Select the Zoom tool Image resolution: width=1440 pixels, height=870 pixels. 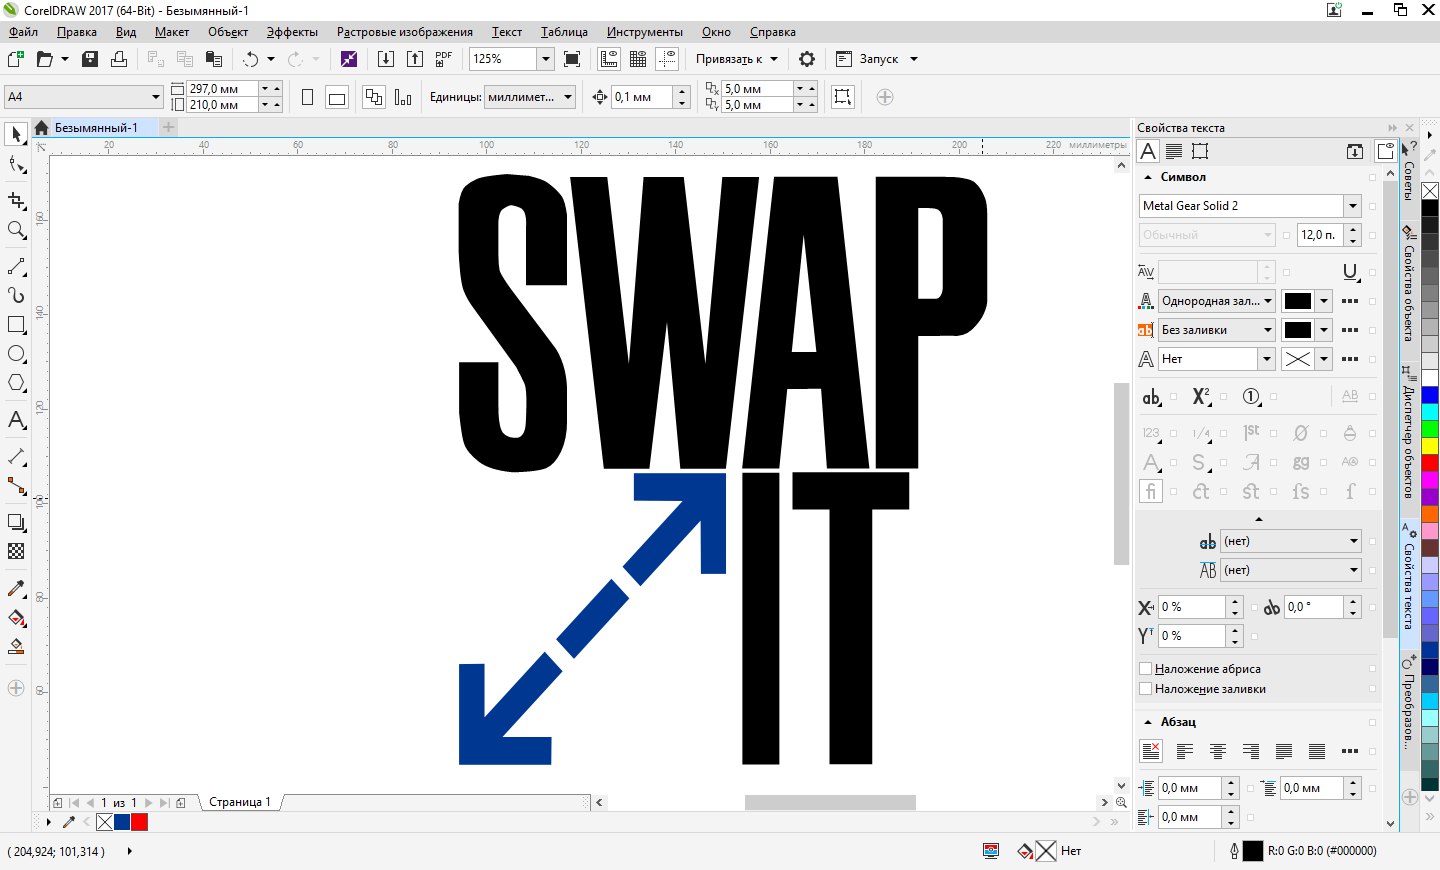[16, 230]
